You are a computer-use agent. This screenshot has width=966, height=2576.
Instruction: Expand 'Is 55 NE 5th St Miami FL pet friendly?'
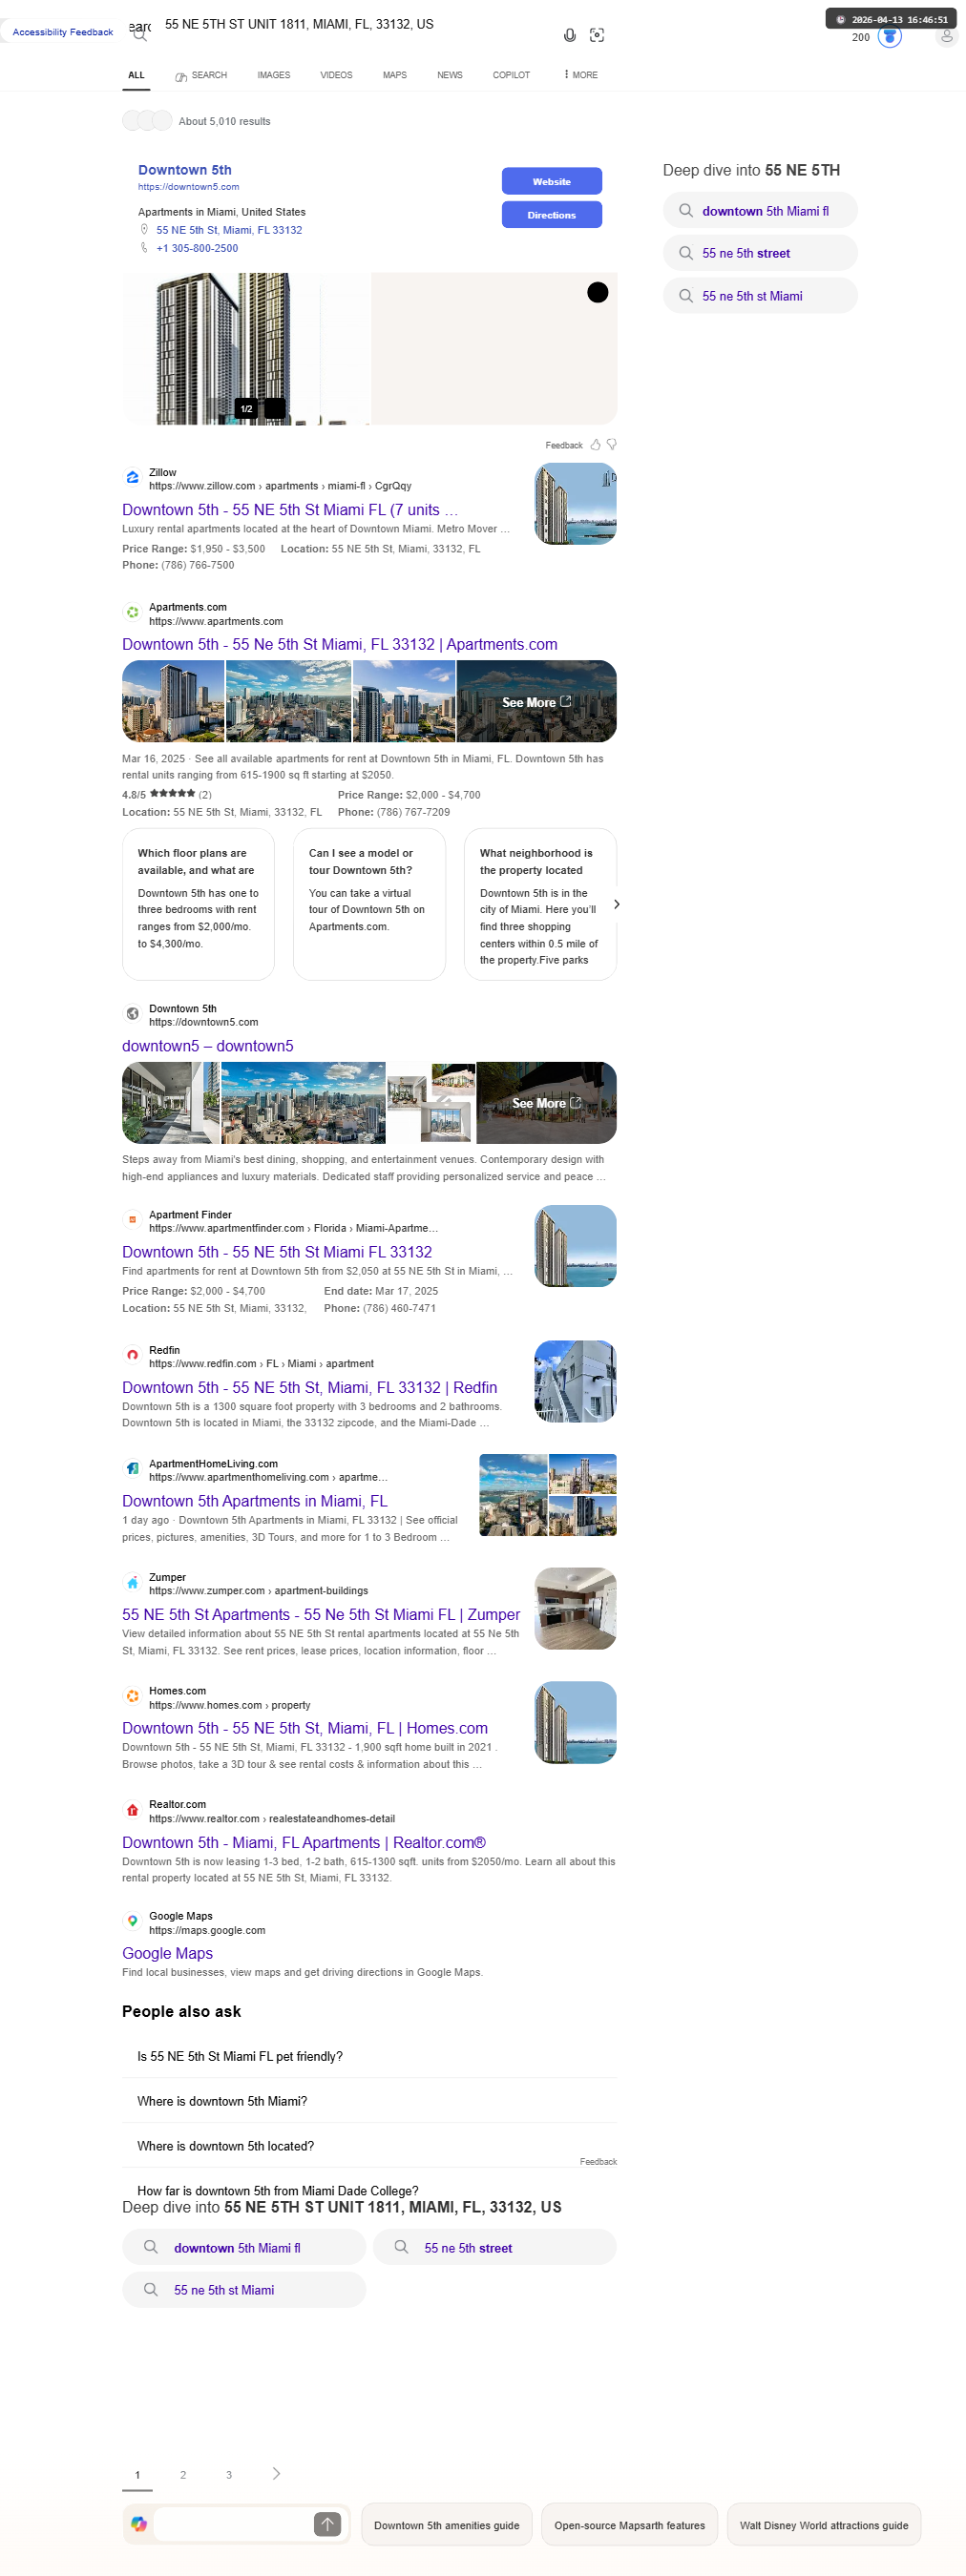point(369,2056)
